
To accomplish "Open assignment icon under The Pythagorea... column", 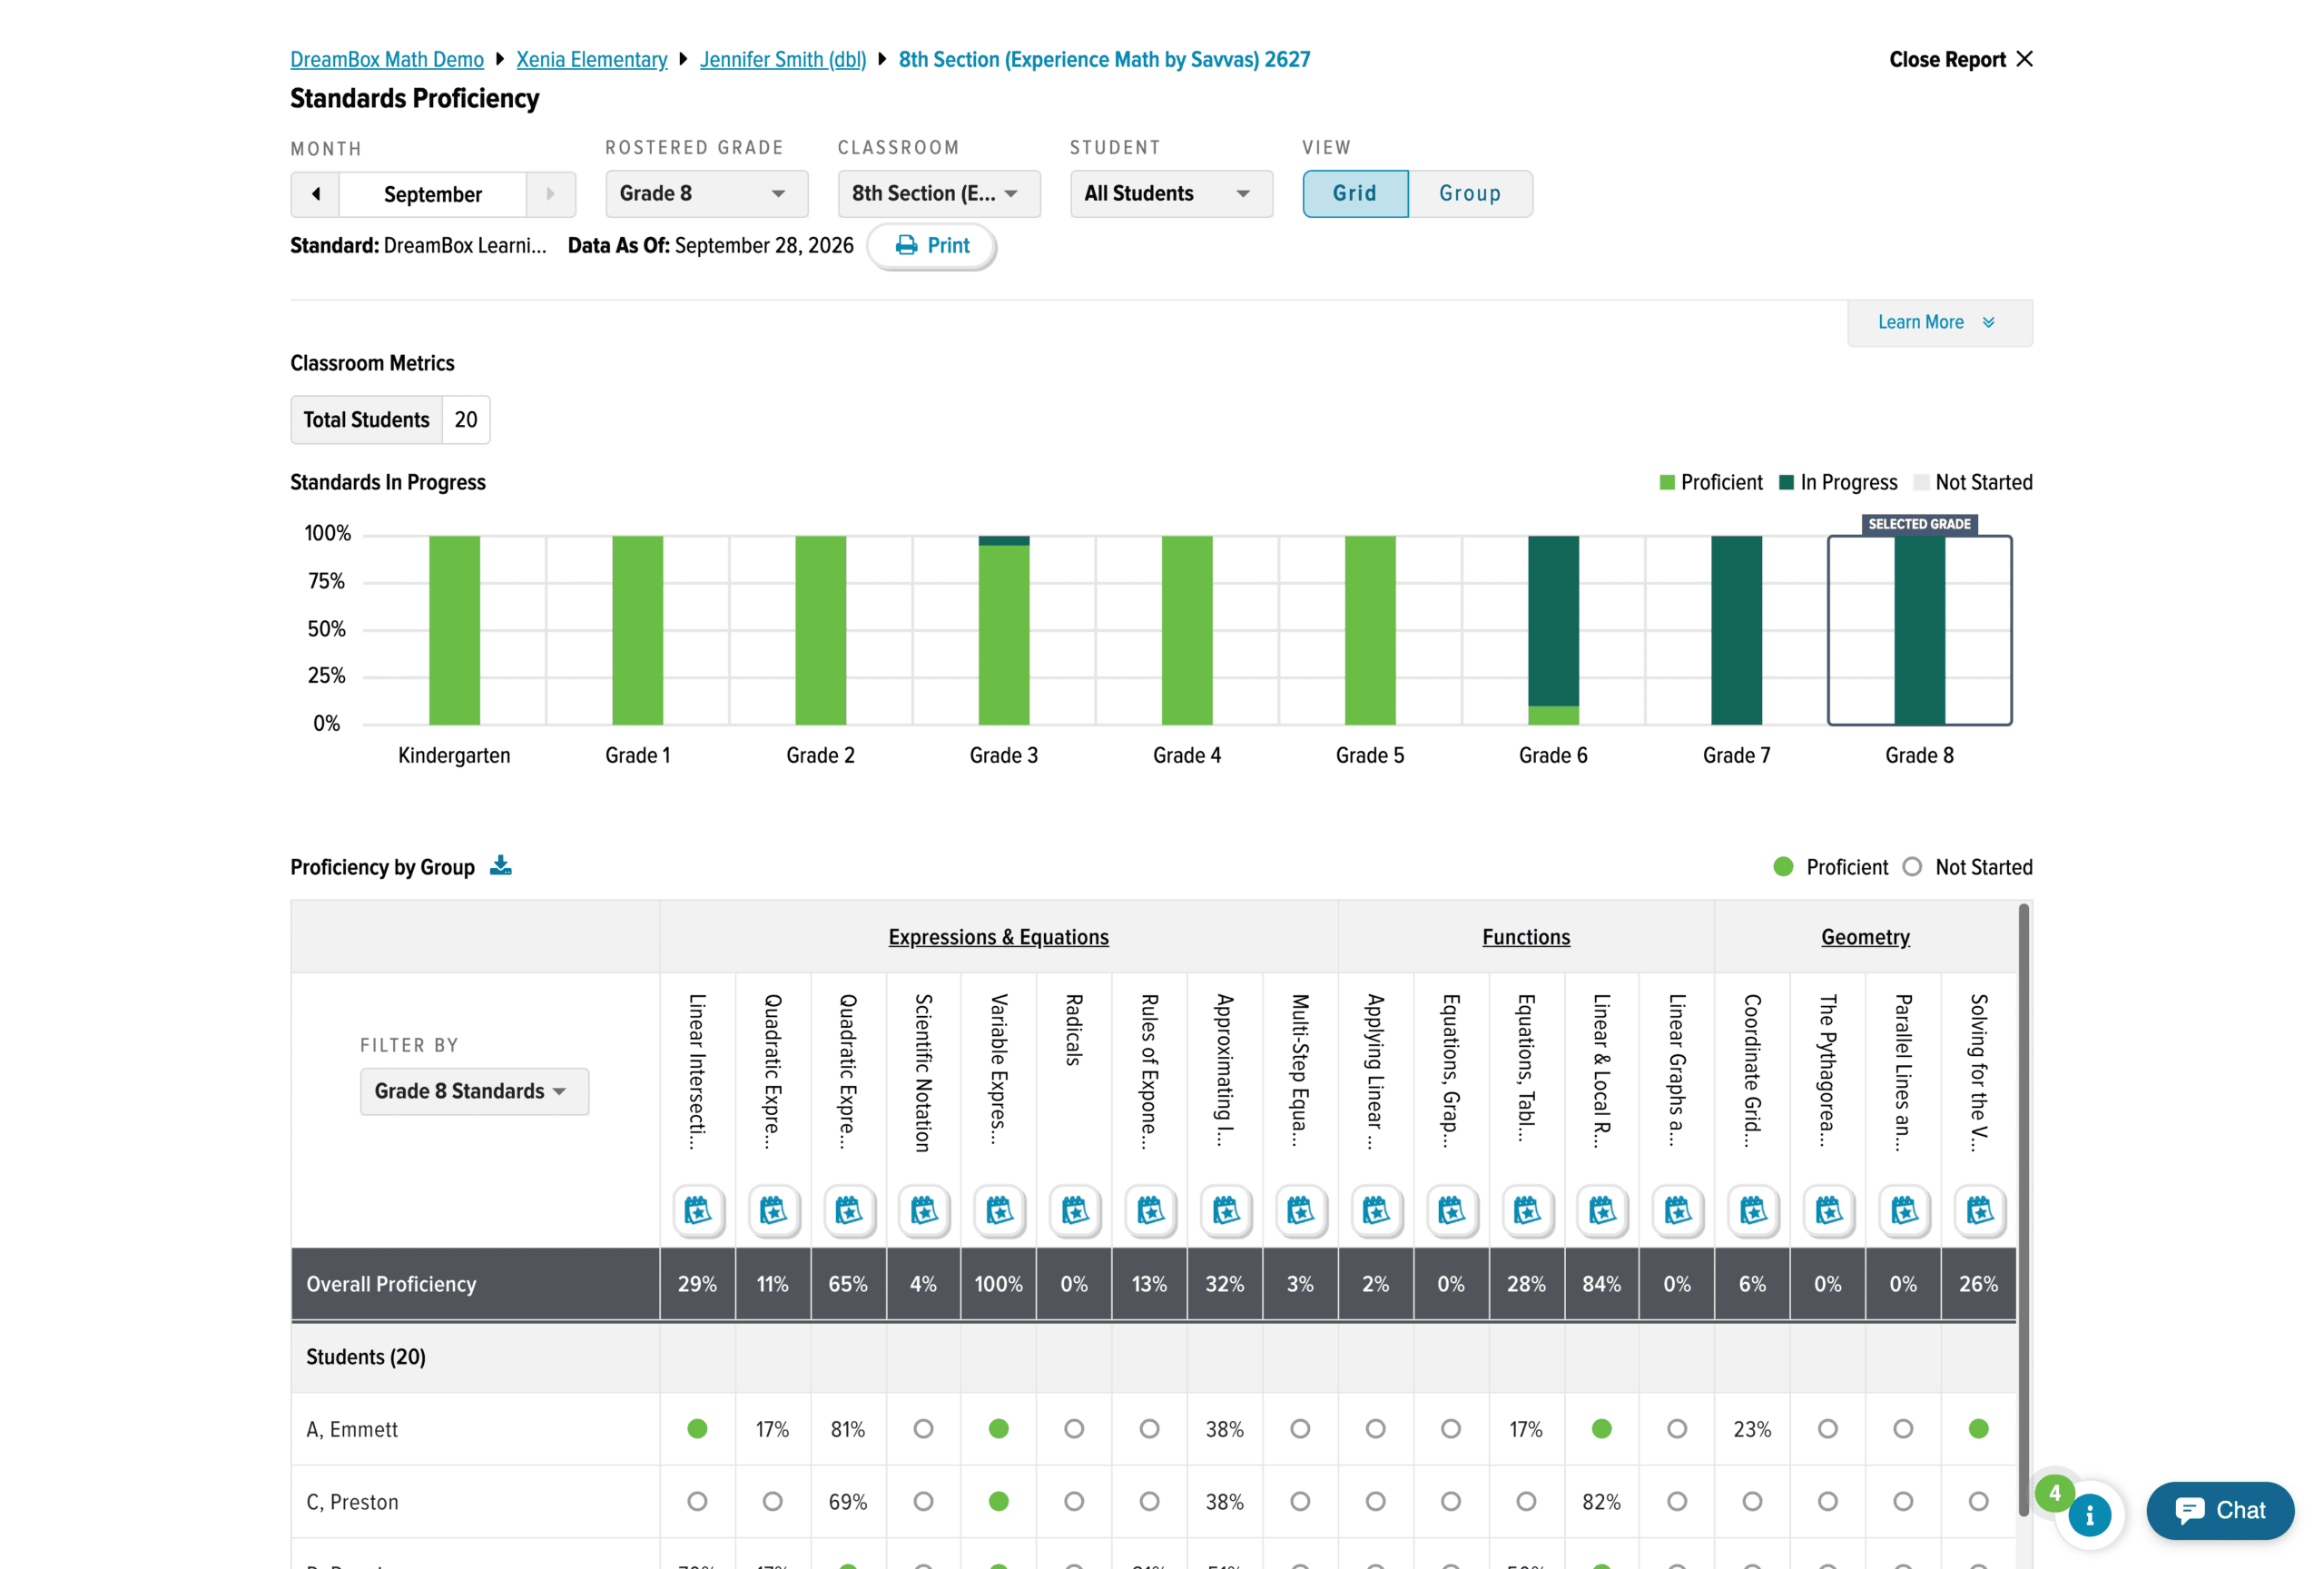I will (1828, 1211).
